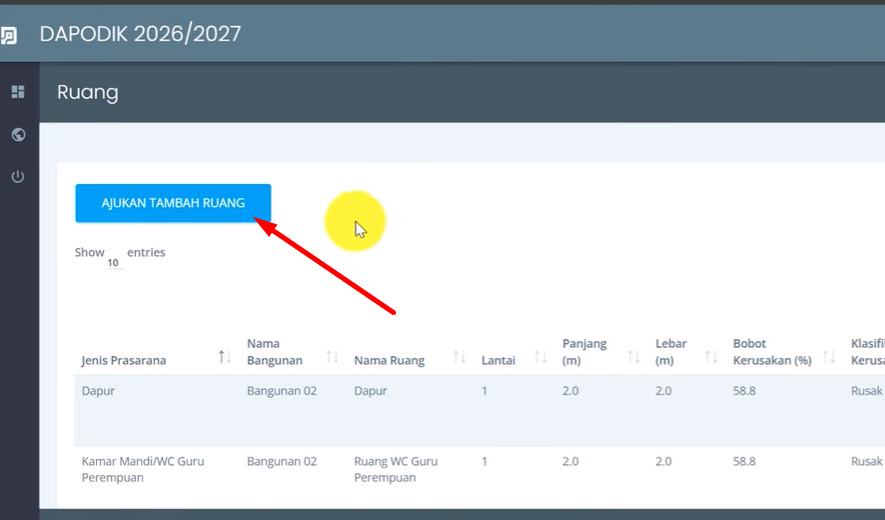885x520 pixels.
Task: Click Rusak status in Dapur row
Action: click(867, 391)
